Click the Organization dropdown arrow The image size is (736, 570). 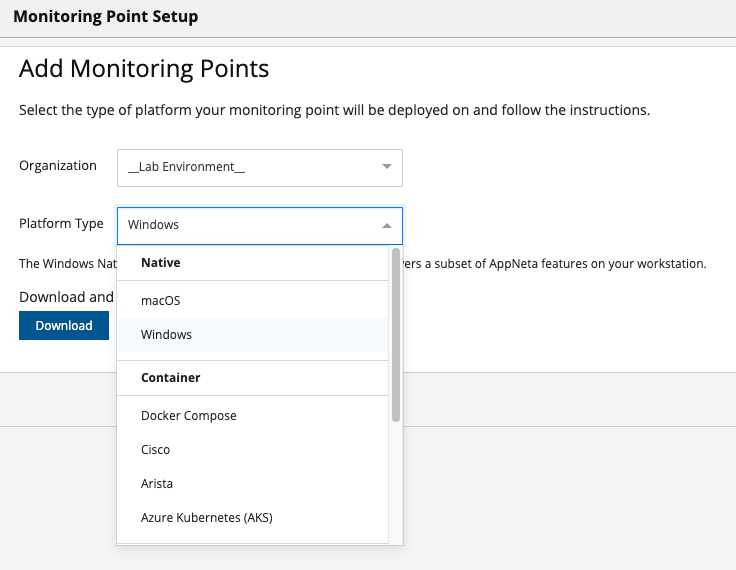tap(387, 167)
